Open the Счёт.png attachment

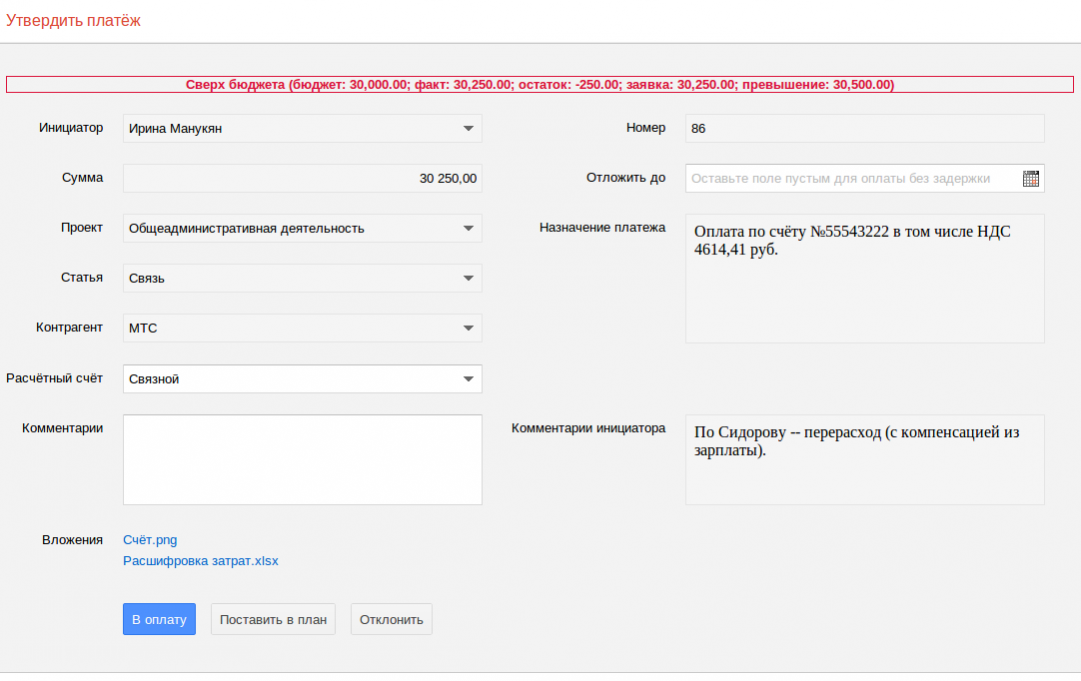point(150,540)
